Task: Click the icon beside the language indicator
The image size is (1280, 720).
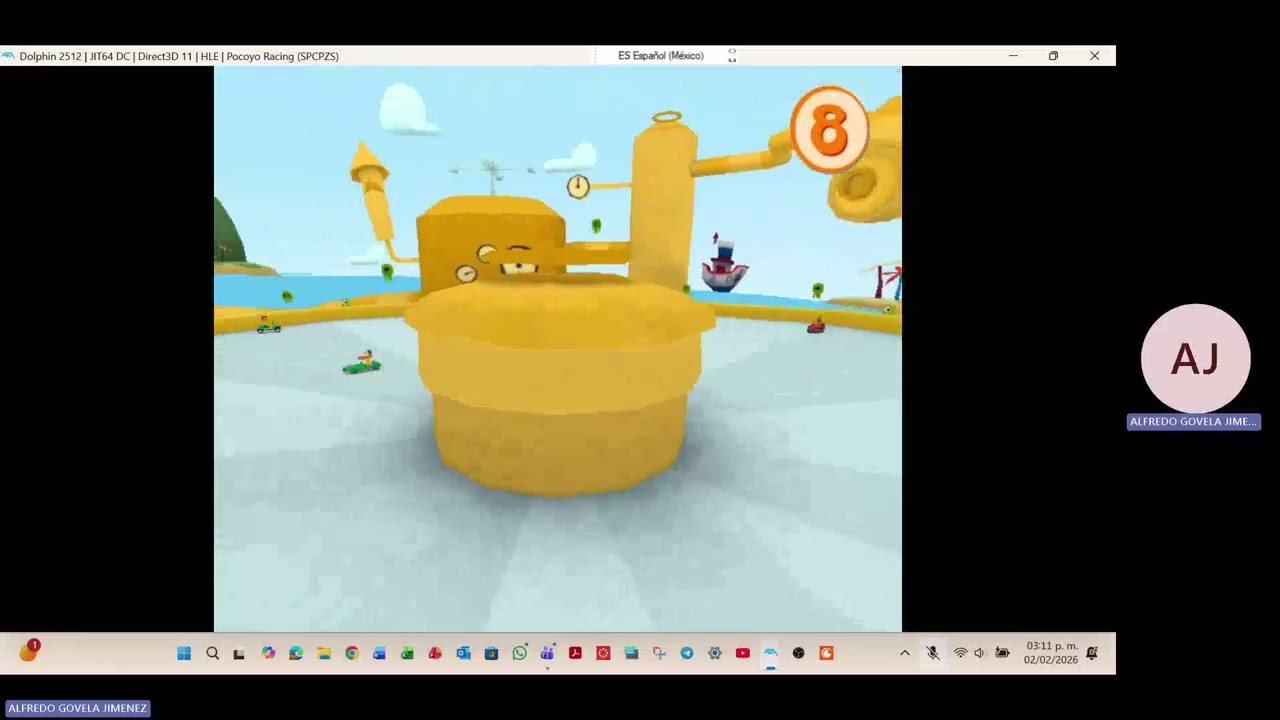Action: click(x=732, y=56)
